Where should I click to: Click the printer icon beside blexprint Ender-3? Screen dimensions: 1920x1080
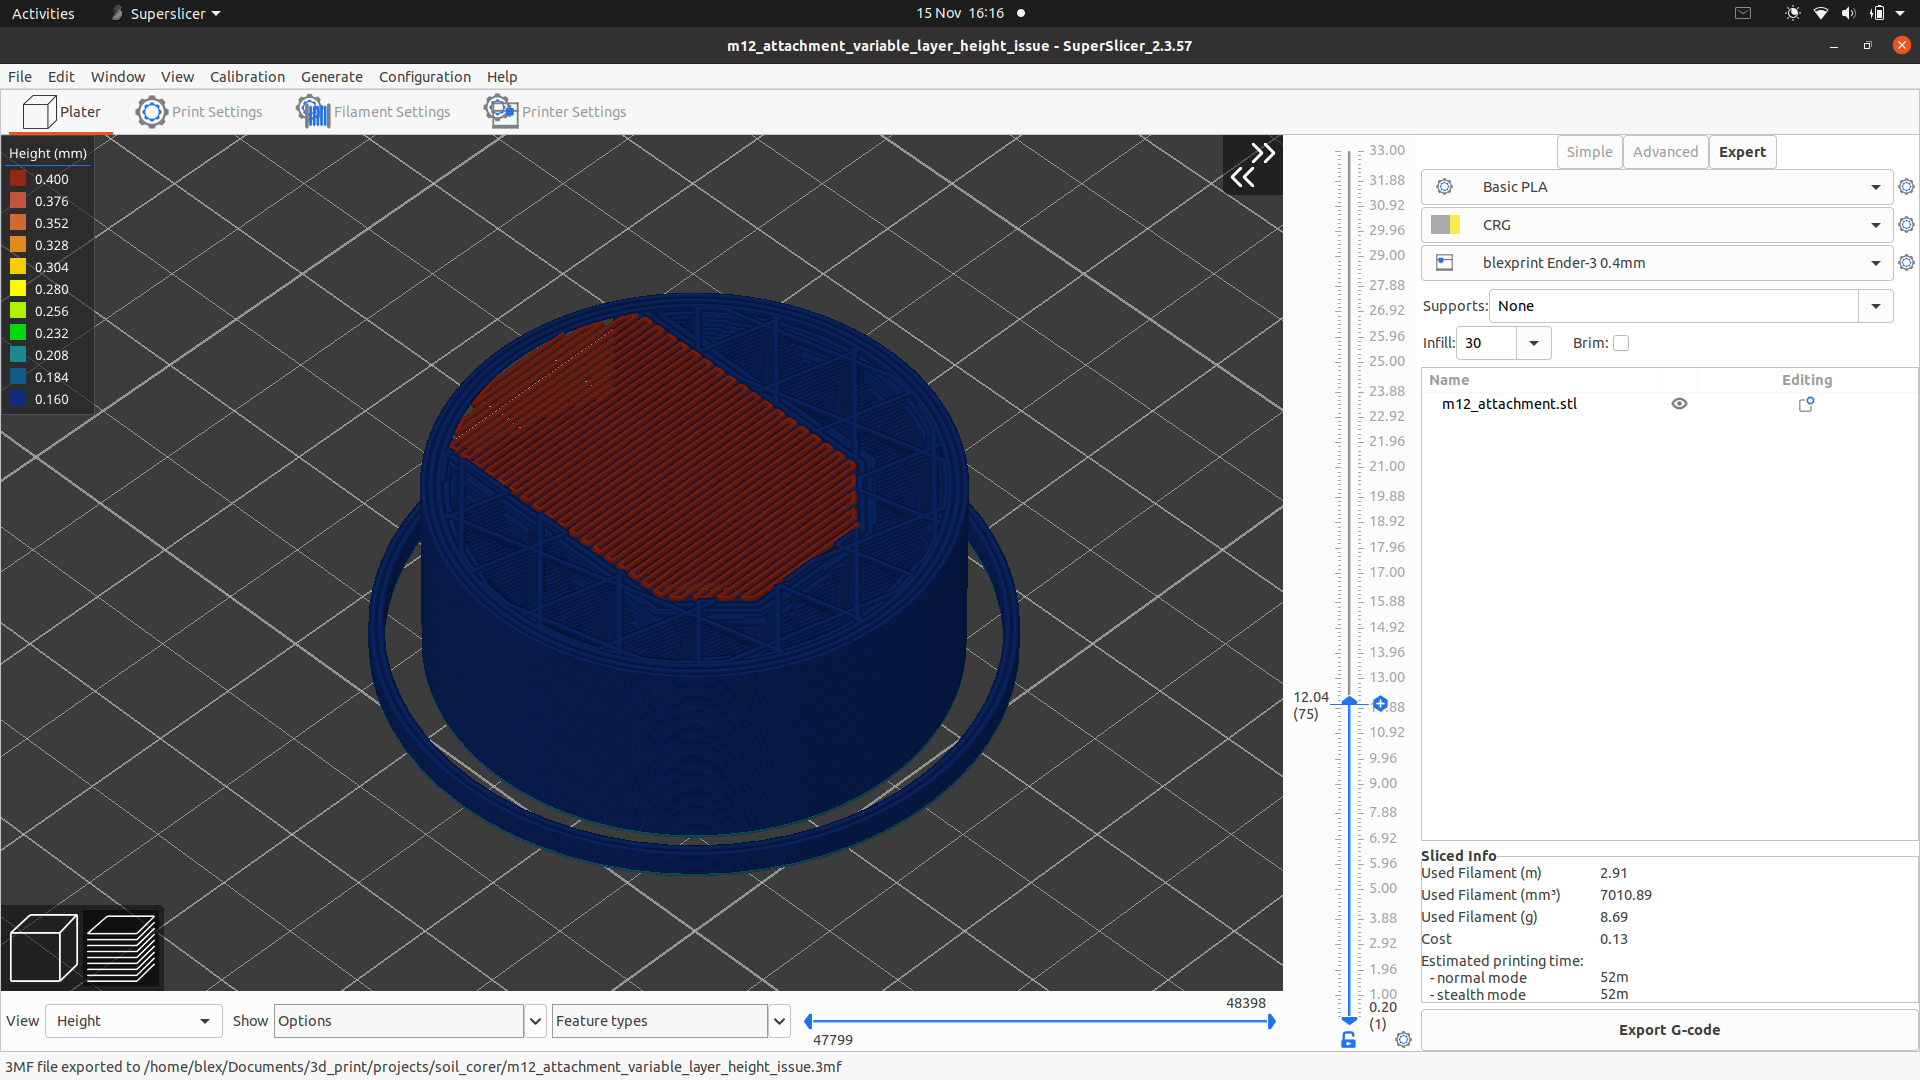(x=1444, y=263)
